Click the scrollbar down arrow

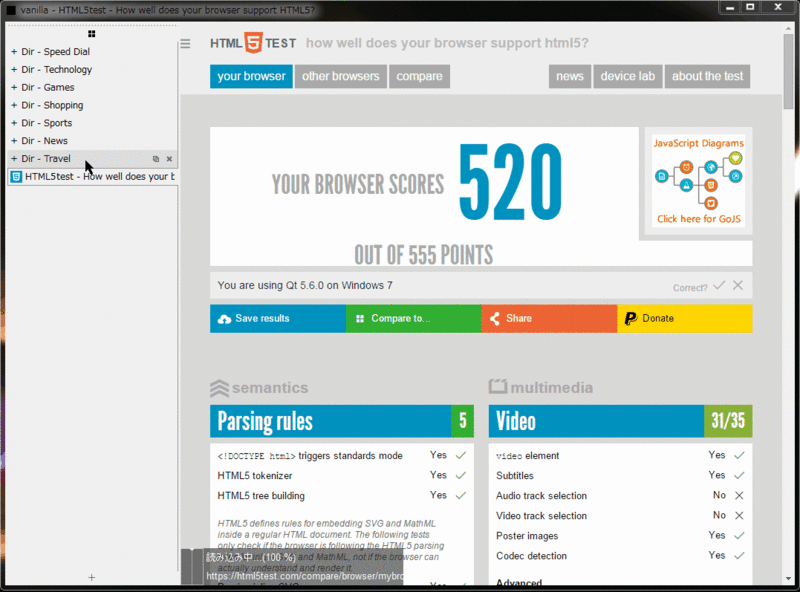pos(789,579)
